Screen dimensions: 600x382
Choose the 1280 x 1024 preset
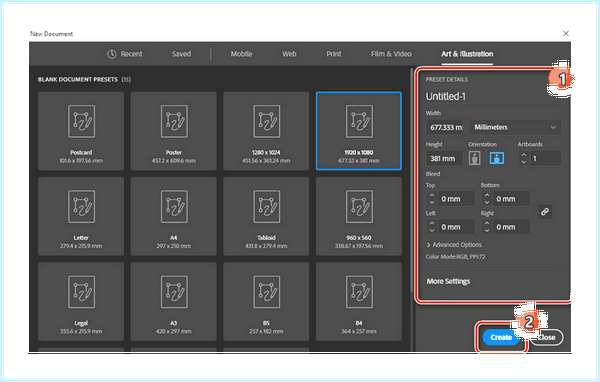266,131
